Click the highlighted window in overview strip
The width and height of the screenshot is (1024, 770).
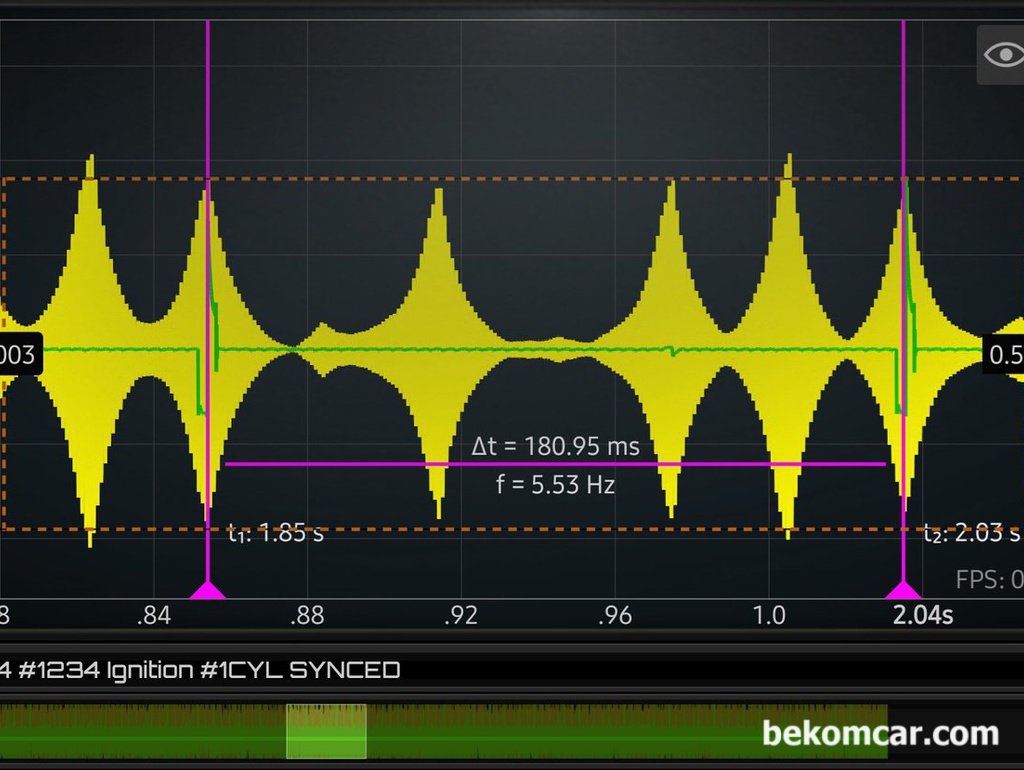[x=326, y=731]
